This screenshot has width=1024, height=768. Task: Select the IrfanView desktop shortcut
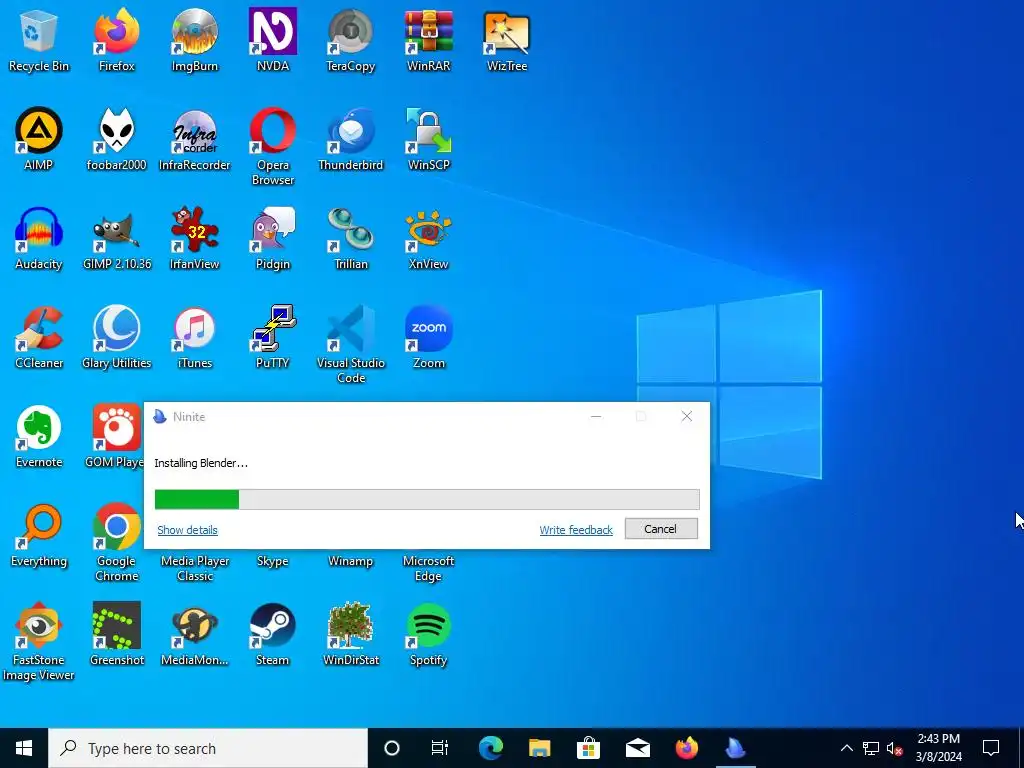tap(195, 238)
